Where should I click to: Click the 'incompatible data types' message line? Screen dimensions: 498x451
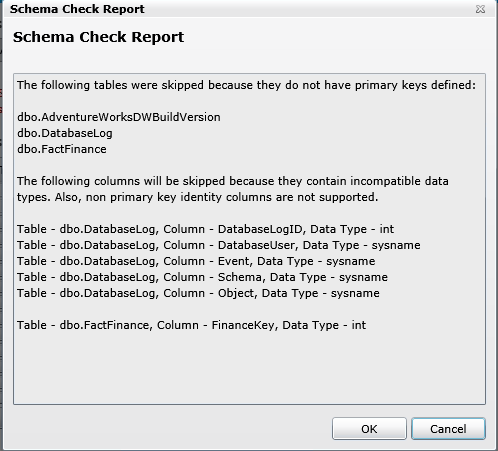pyautogui.click(x=233, y=181)
